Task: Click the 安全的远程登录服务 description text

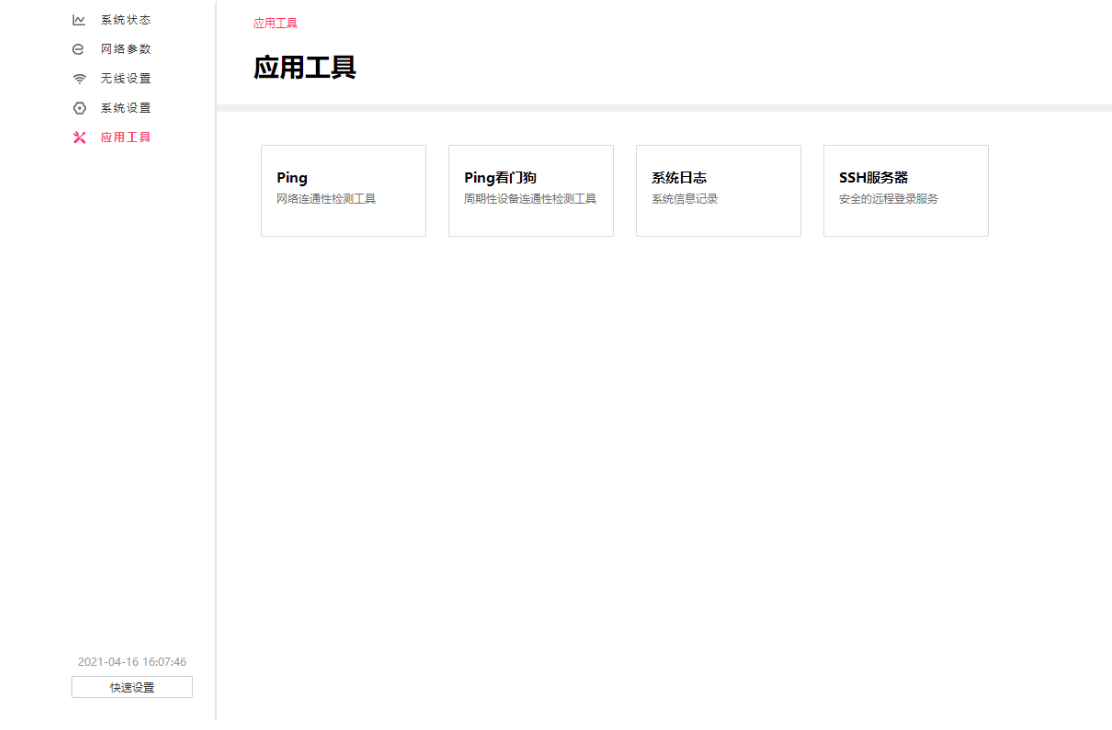Action: click(x=887, y=198)
